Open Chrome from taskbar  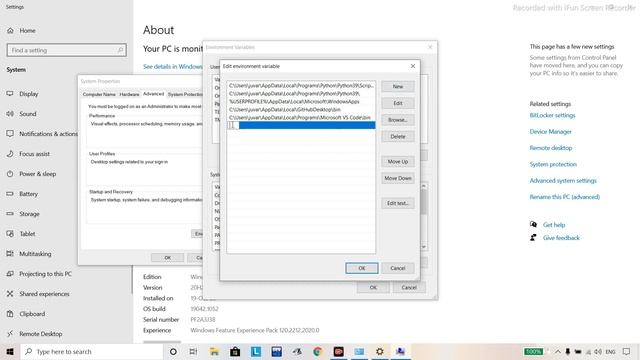pyautogui.click(x=318, y=351)
